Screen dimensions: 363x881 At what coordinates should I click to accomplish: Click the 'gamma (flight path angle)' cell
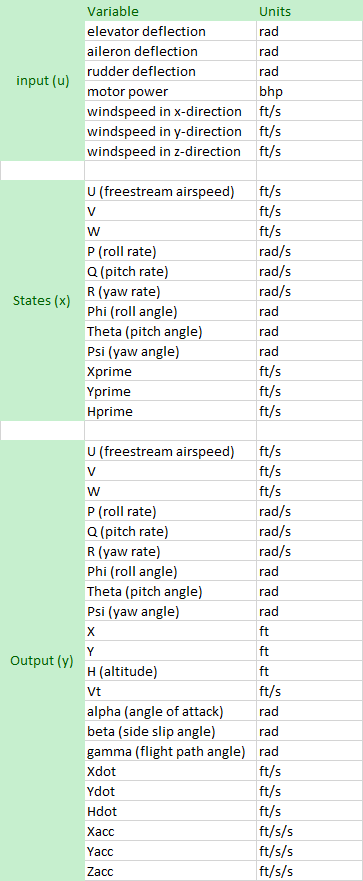(x=170, y=751)
